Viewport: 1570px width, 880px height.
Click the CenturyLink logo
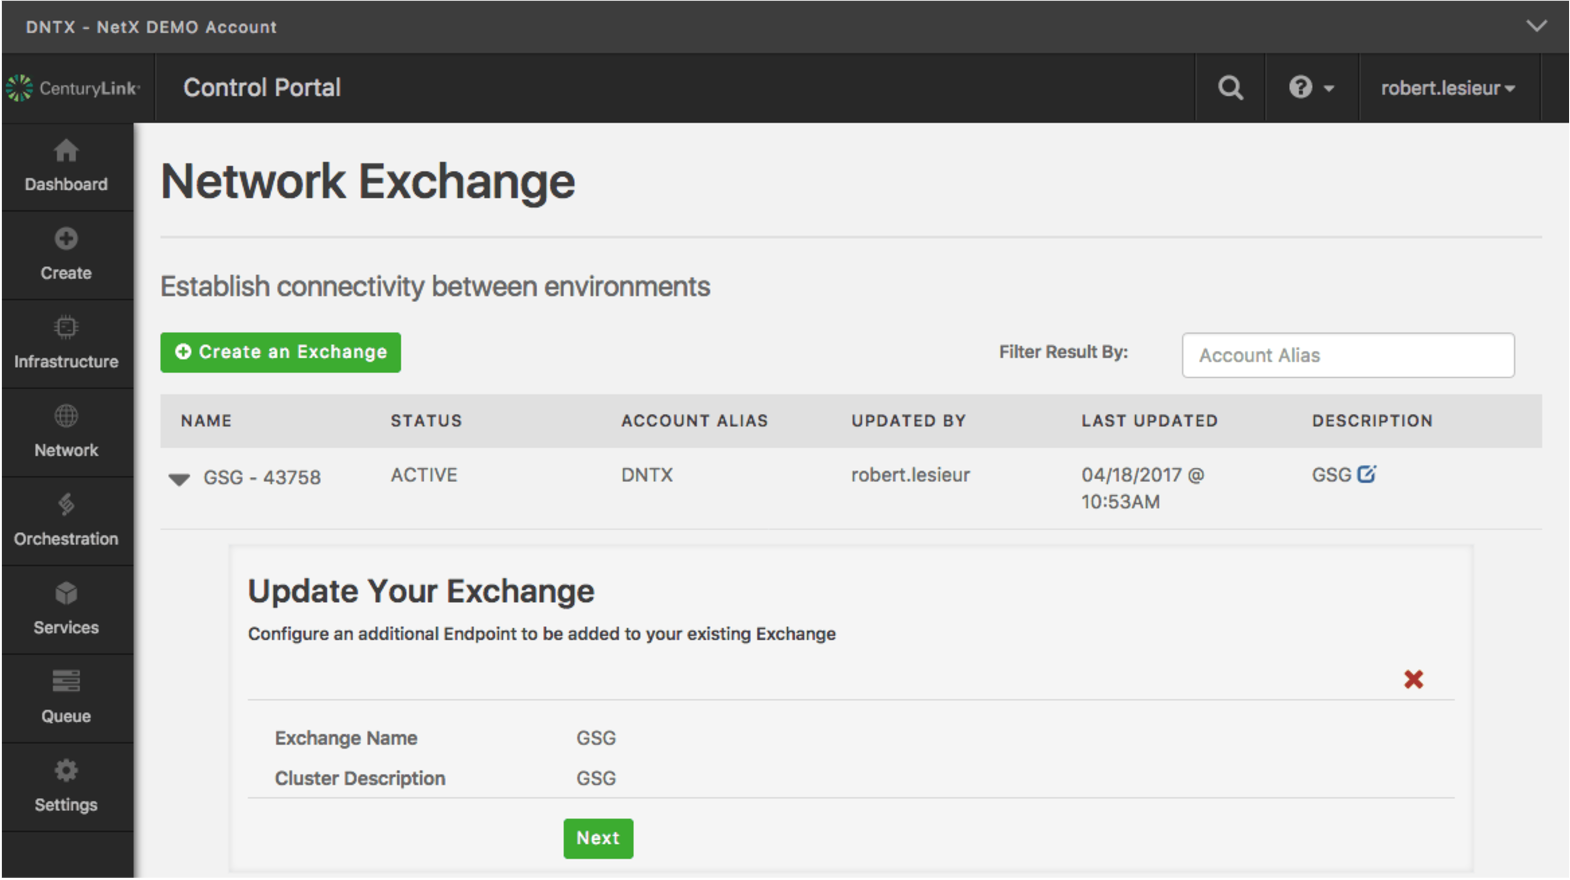pos(72,88)
